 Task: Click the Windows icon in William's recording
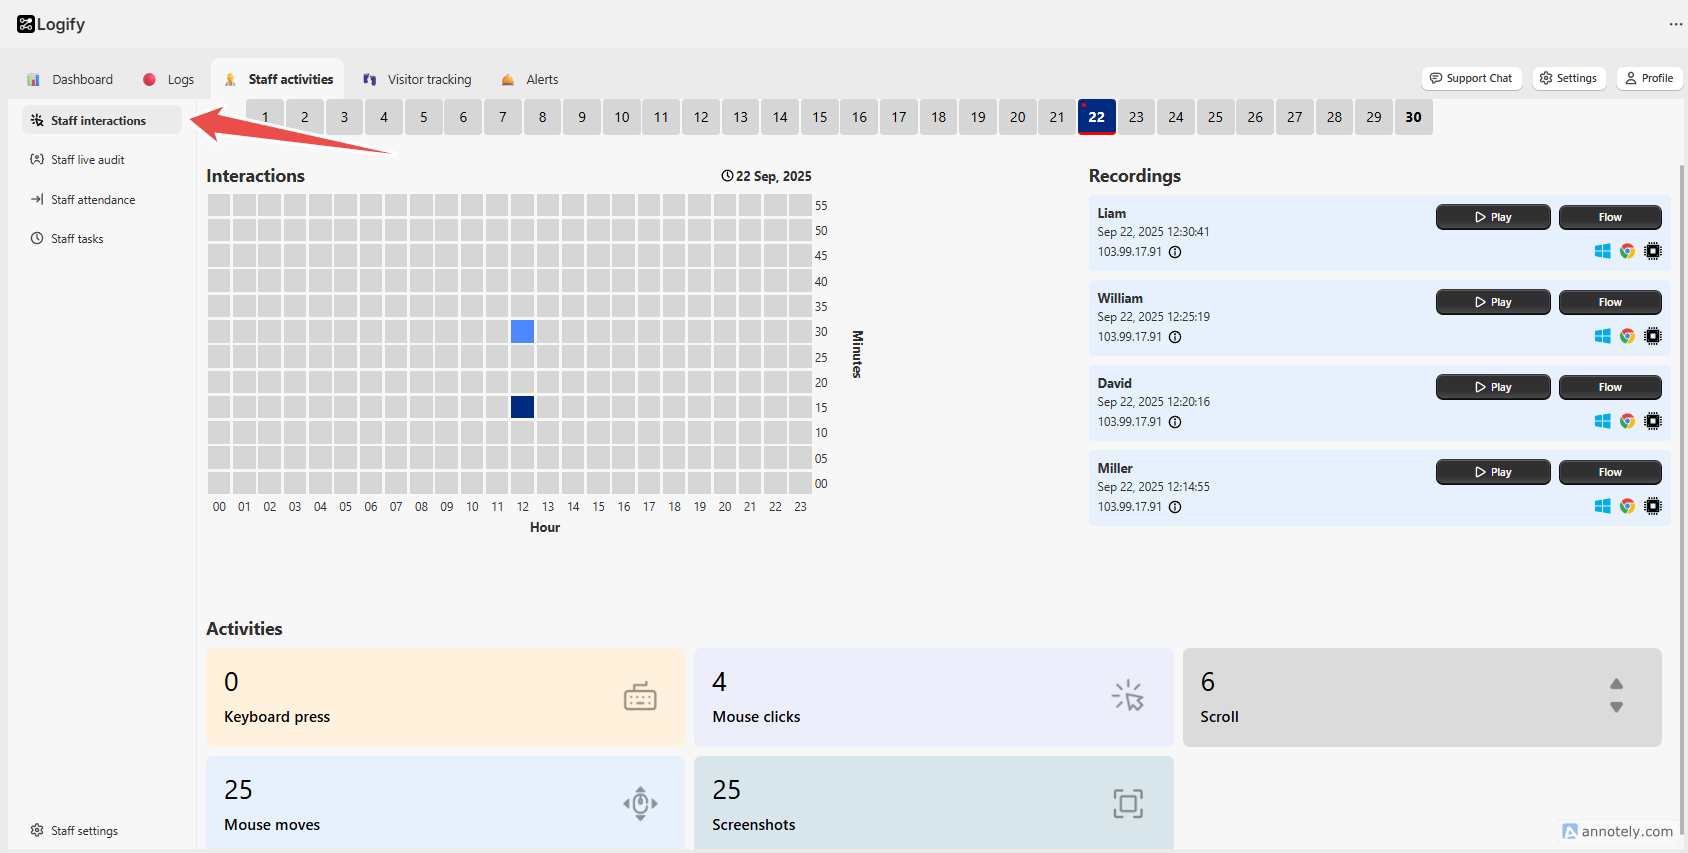click(x=1602, y=336)
